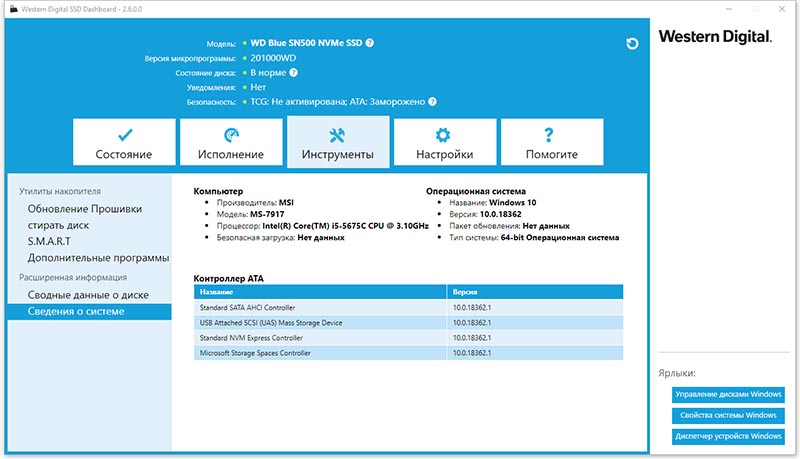Viewport: 800px width, 459px height.
Task: Select 'Standard NVM Express Controller' row
Action: [x=408, y=338]
